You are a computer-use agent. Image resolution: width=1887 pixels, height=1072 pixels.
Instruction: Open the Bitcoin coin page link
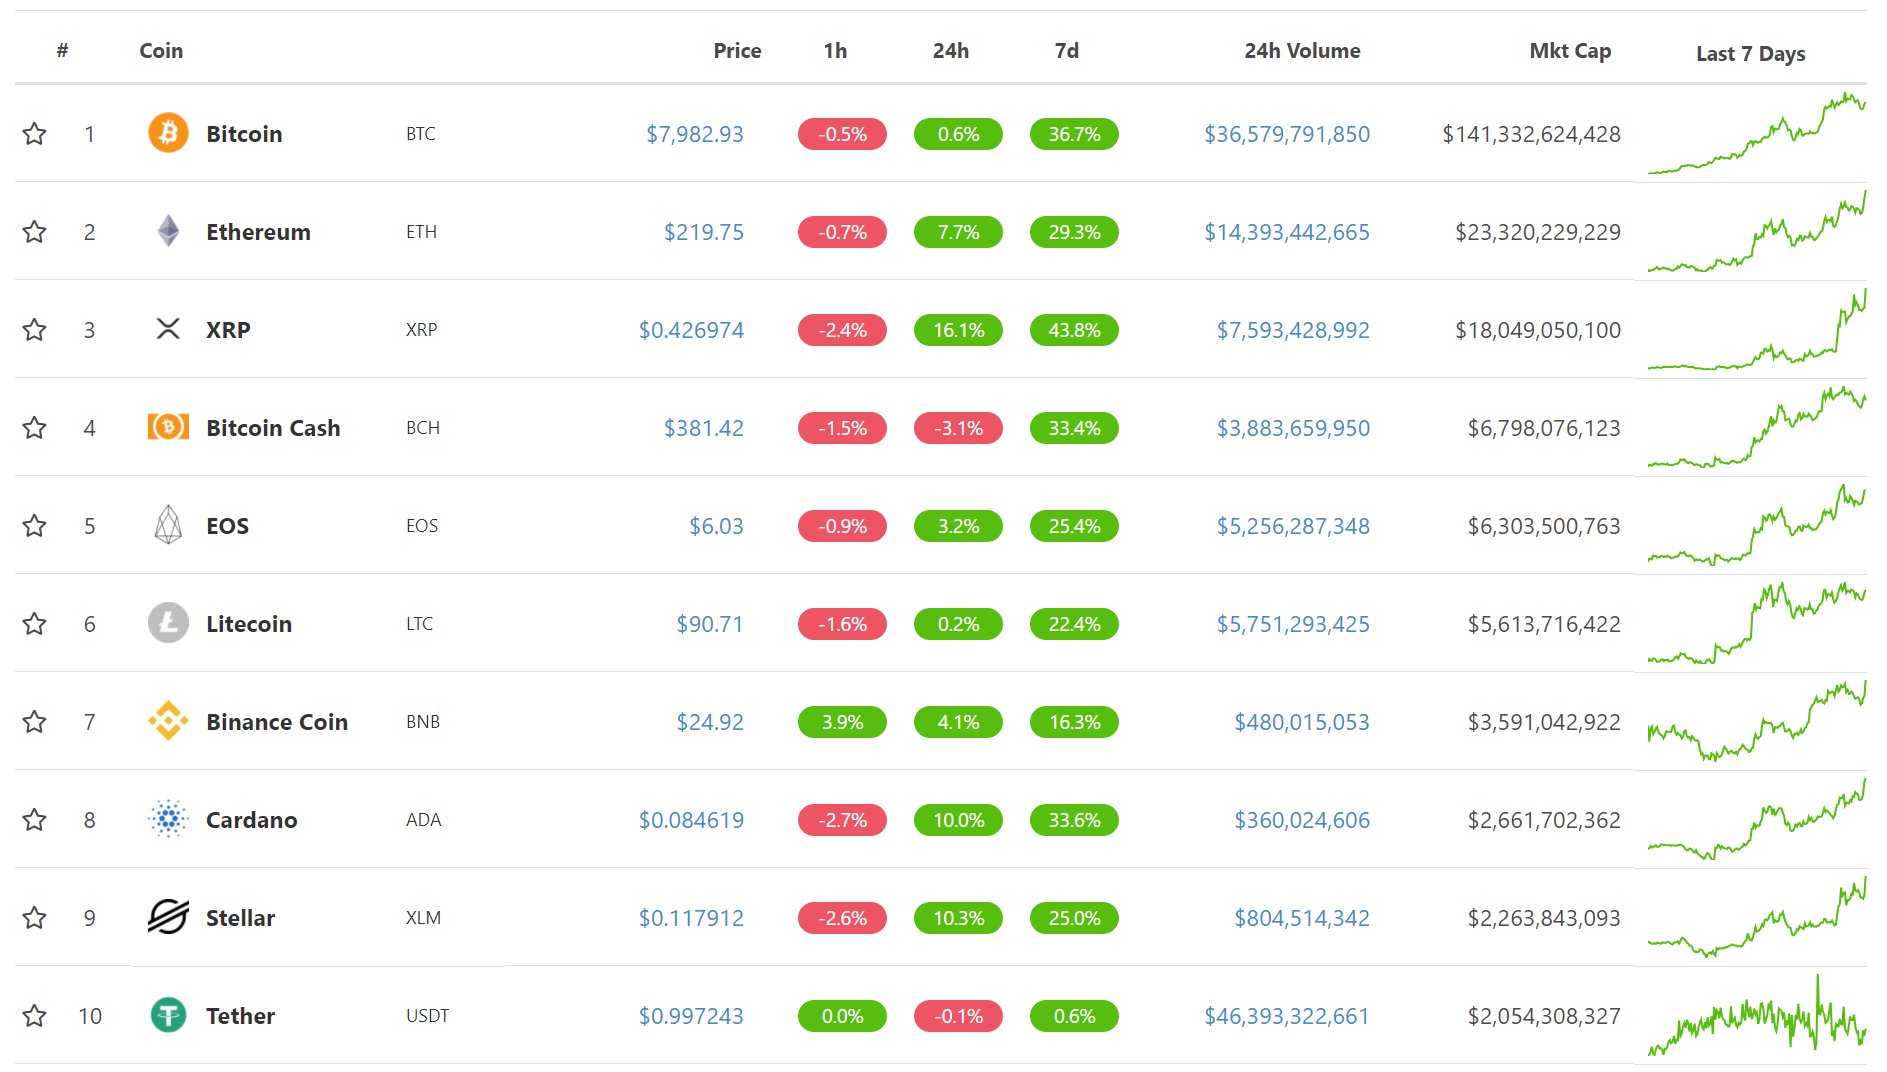(x=244, y=133)
